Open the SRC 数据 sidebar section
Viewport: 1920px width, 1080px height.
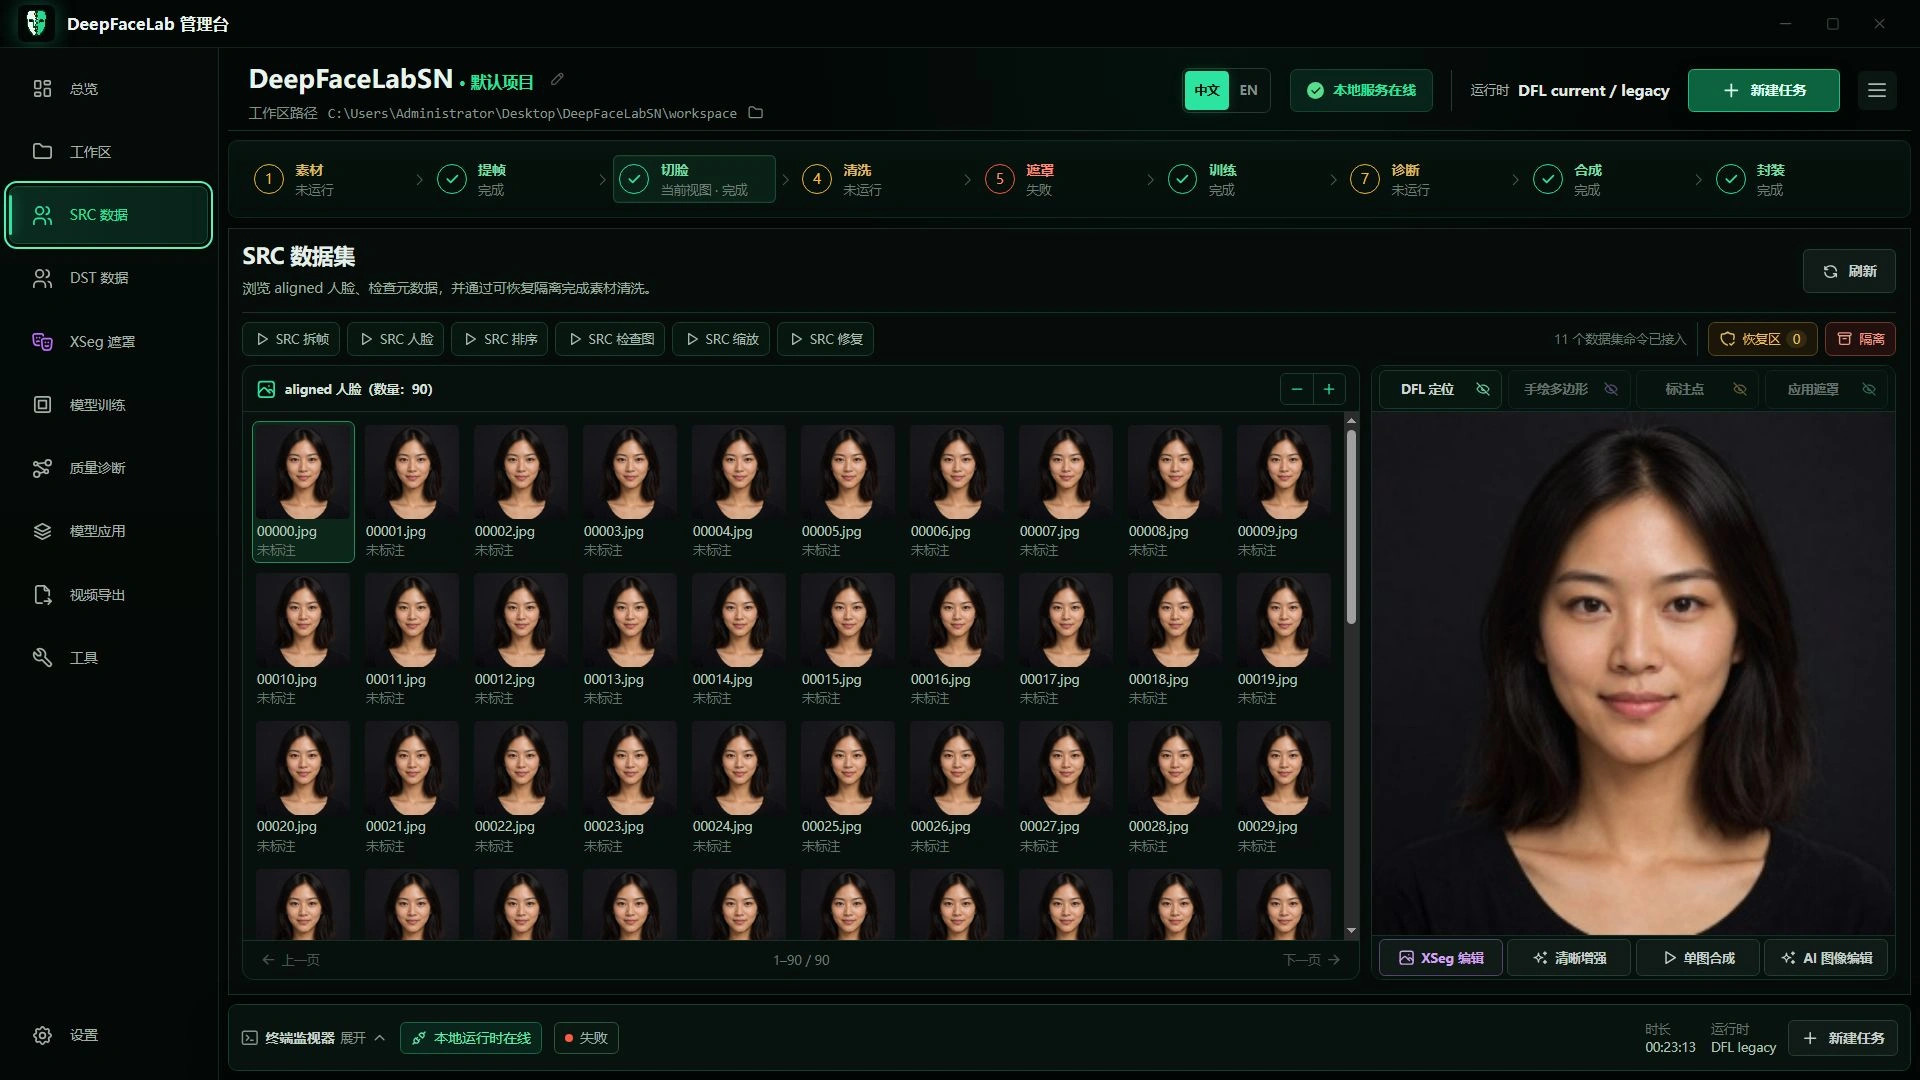coord(109,215)
